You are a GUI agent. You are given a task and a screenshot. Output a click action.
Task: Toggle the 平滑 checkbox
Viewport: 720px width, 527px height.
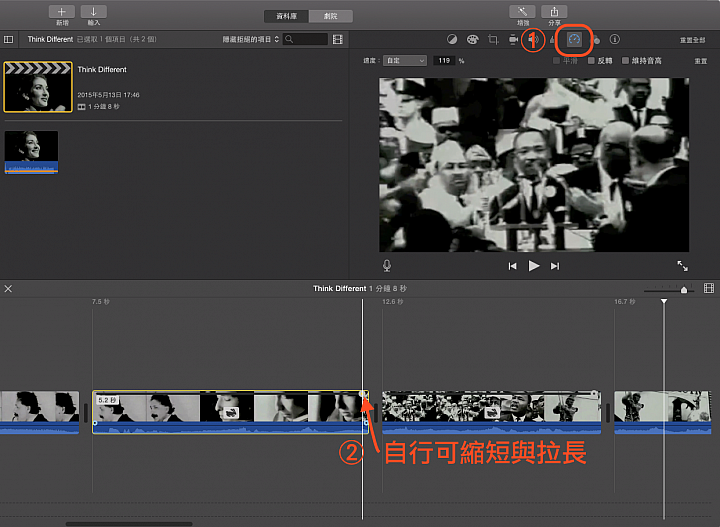tap(556, 61)
